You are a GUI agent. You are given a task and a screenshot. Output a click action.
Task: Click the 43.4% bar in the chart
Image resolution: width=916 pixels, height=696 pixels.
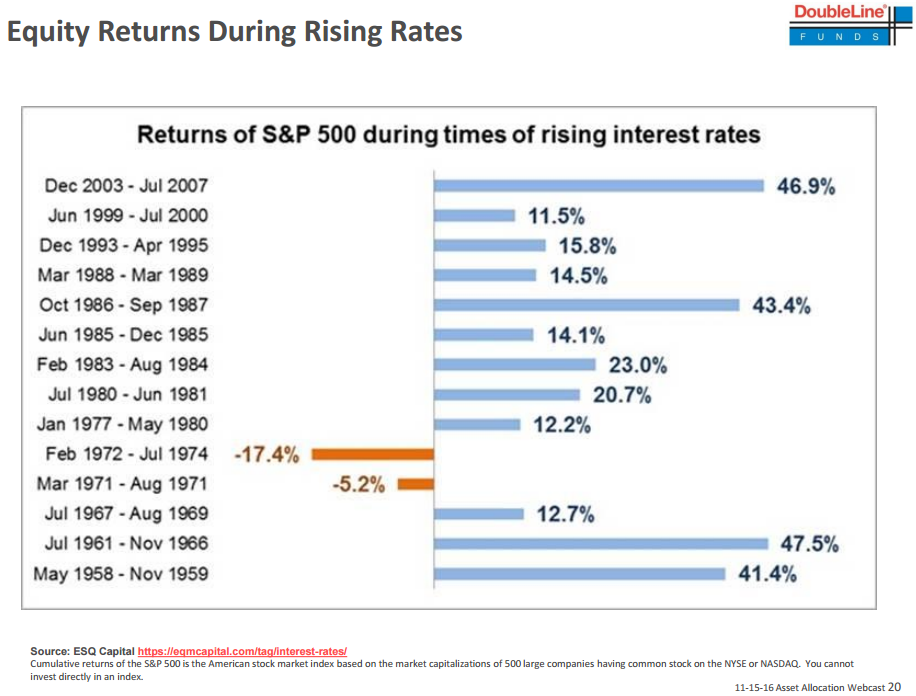coord(586,305)
